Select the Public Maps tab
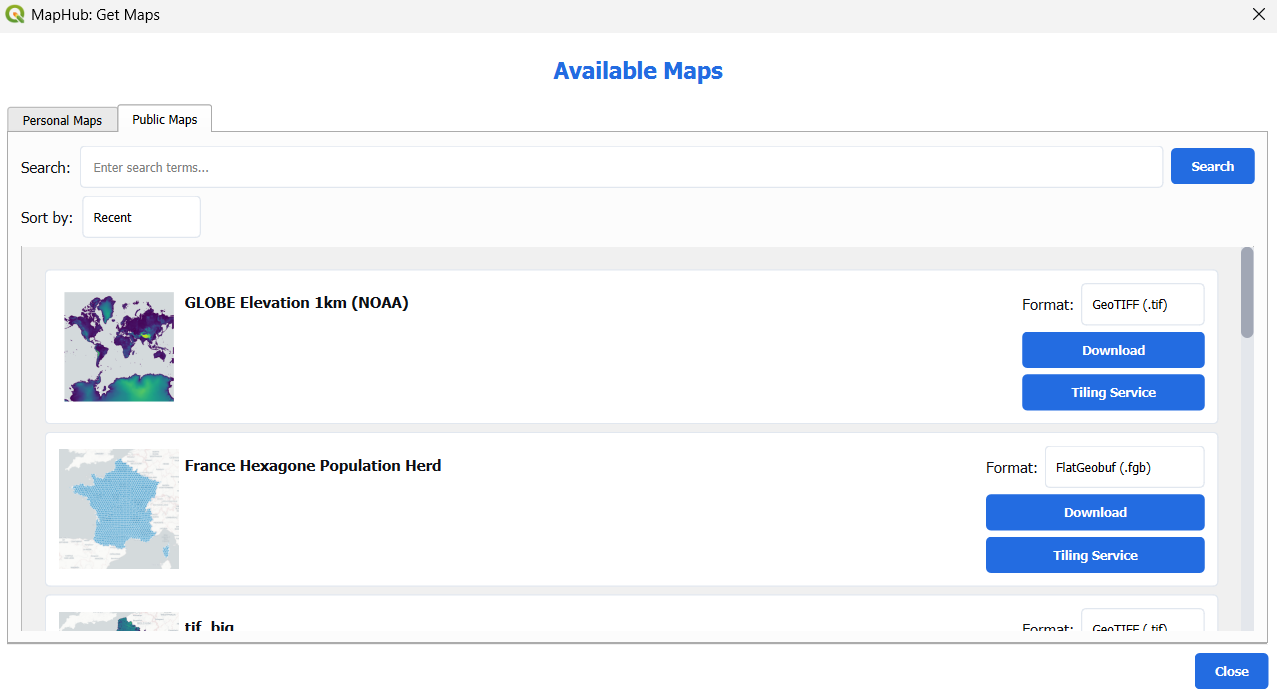The height and width of the screenshot is (696, 1277). pos(165,119)
